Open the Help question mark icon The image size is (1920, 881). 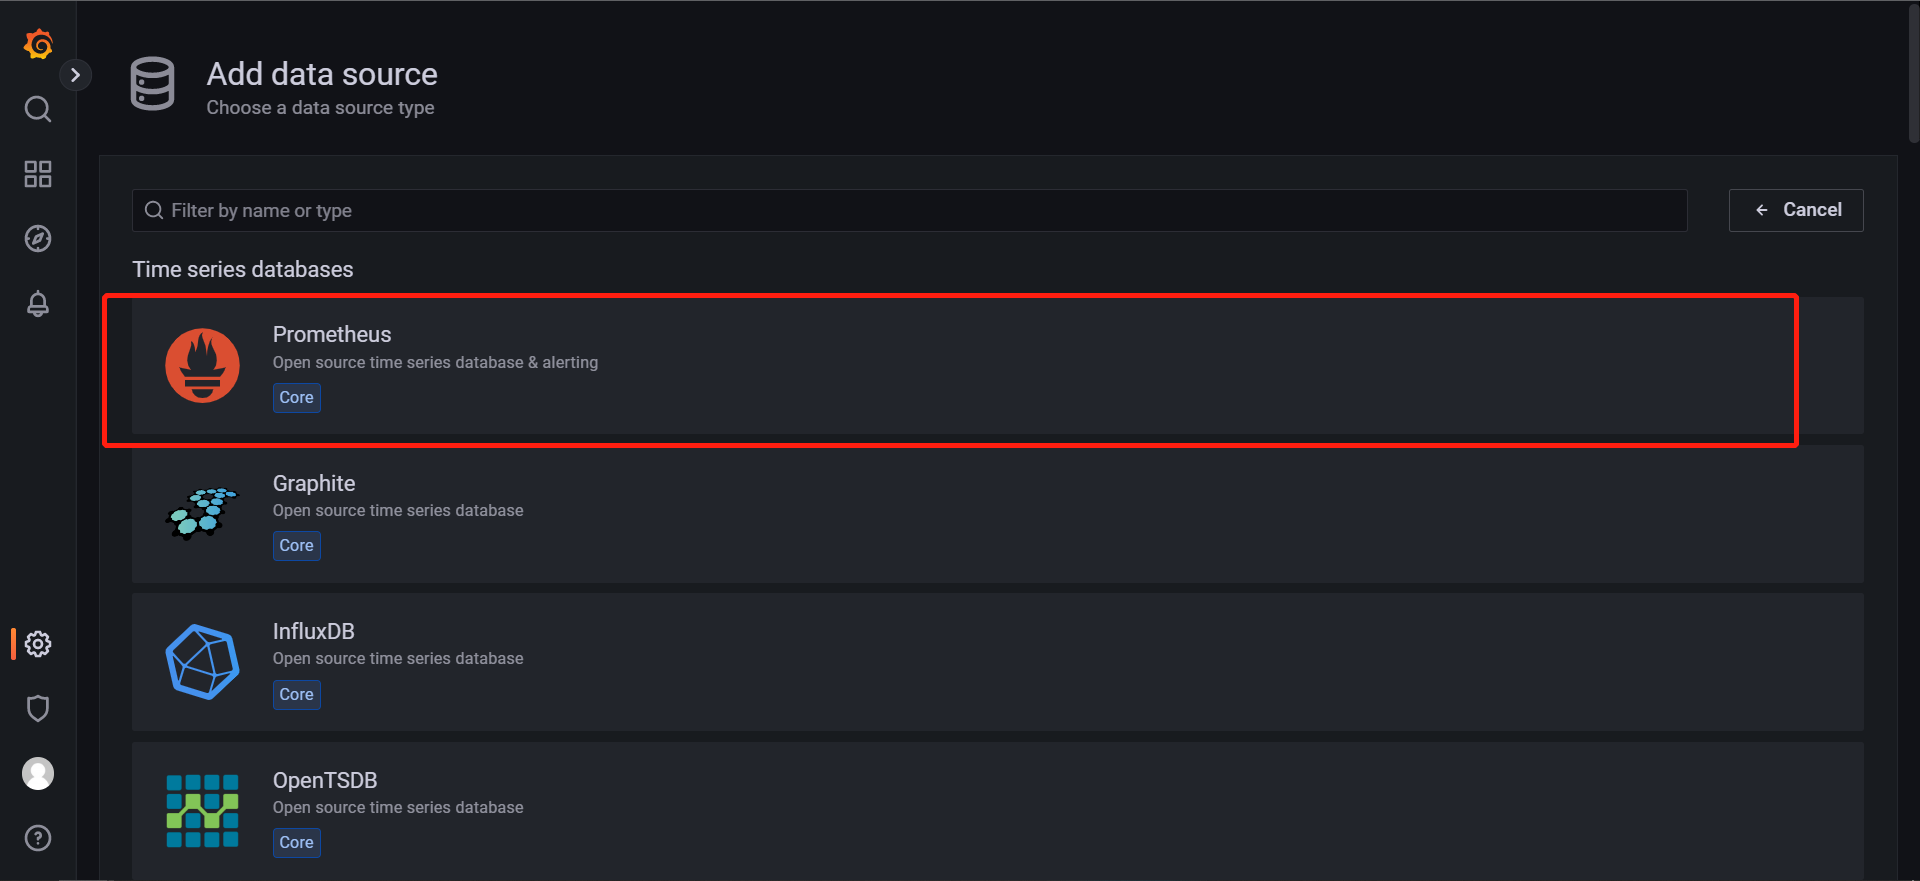[38, 838]
